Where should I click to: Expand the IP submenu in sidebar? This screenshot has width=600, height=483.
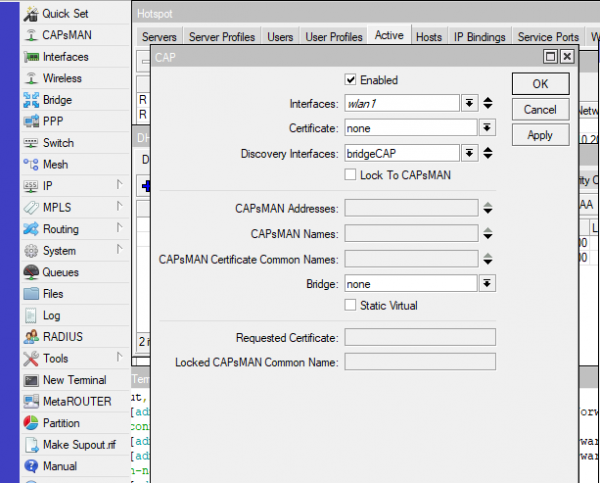point(118,186)
